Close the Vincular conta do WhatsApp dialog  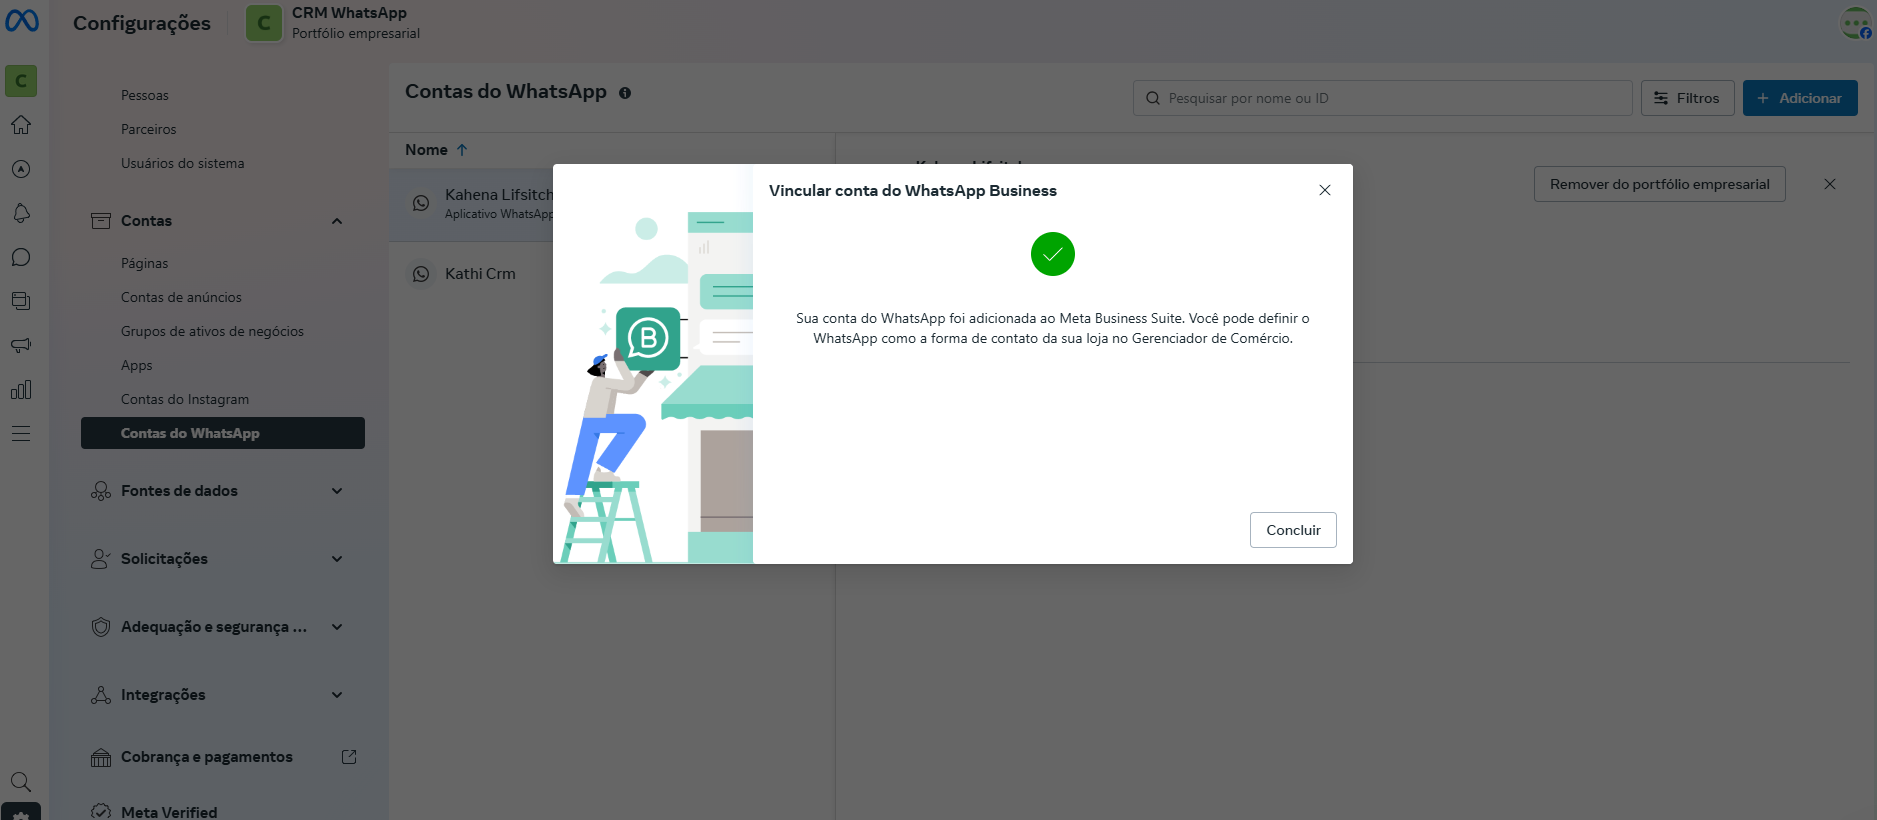pos(1324,190)
